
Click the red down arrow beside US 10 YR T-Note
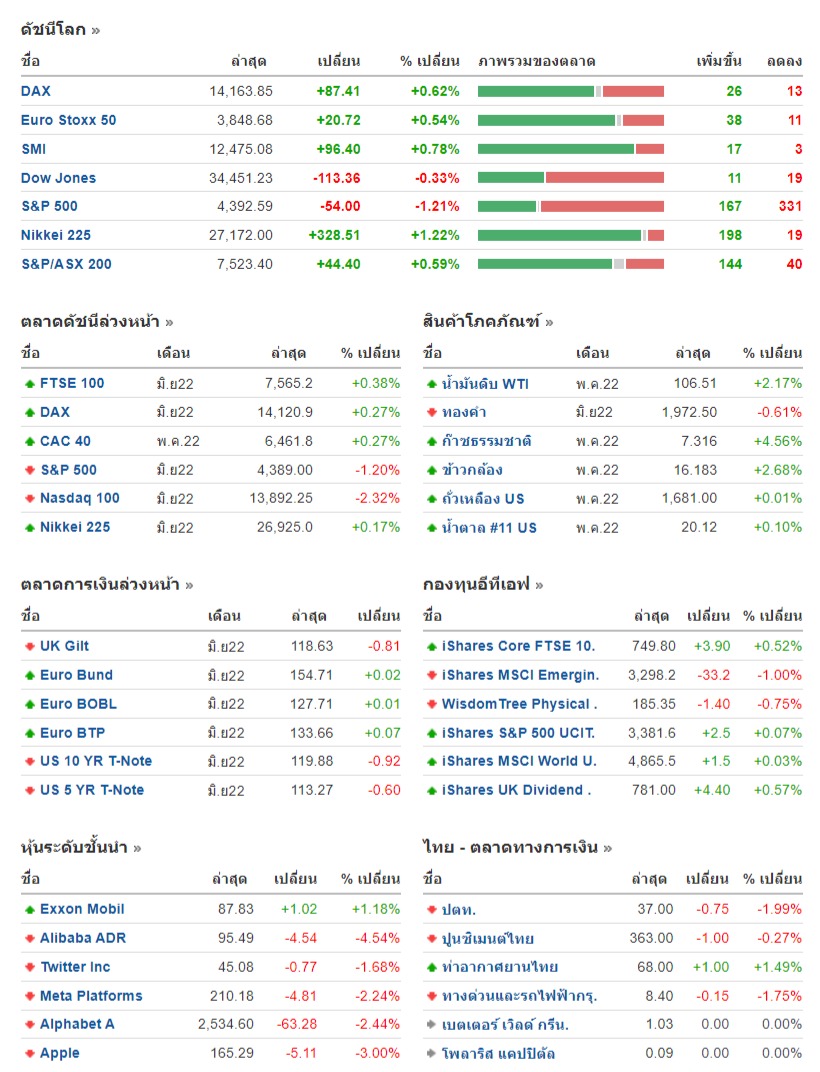29,762
